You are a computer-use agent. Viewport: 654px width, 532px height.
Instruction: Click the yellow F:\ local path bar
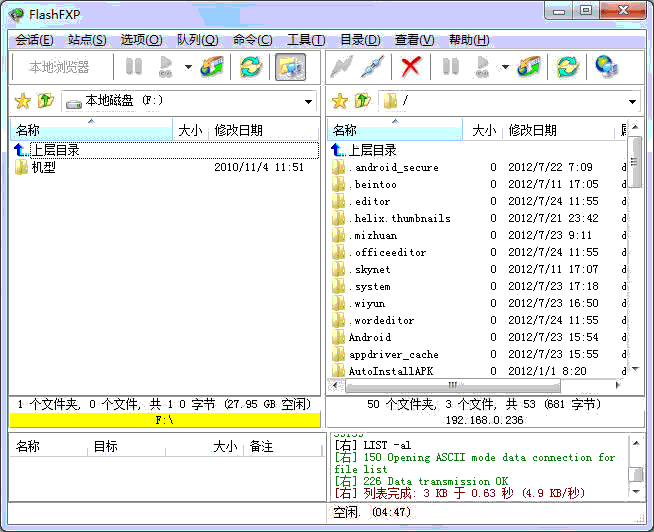165,420
